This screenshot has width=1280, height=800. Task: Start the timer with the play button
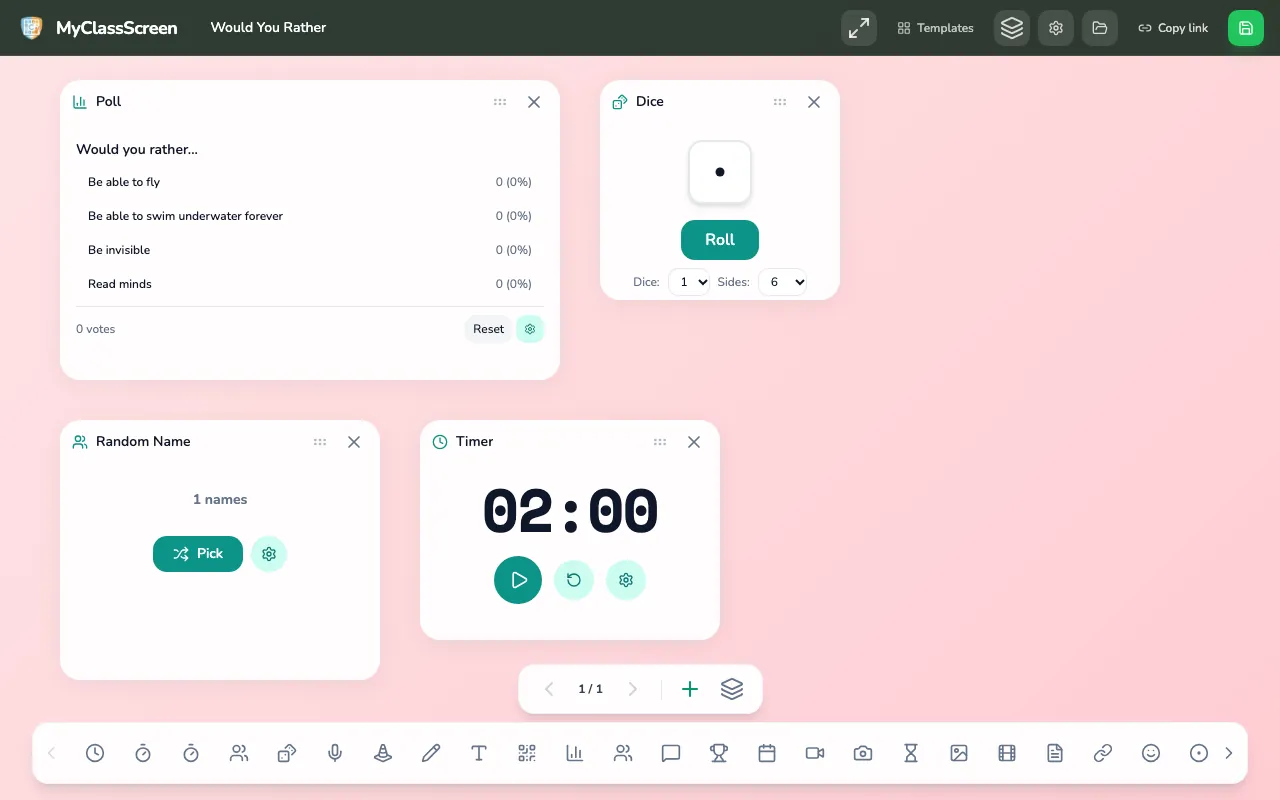coord(518,580)
